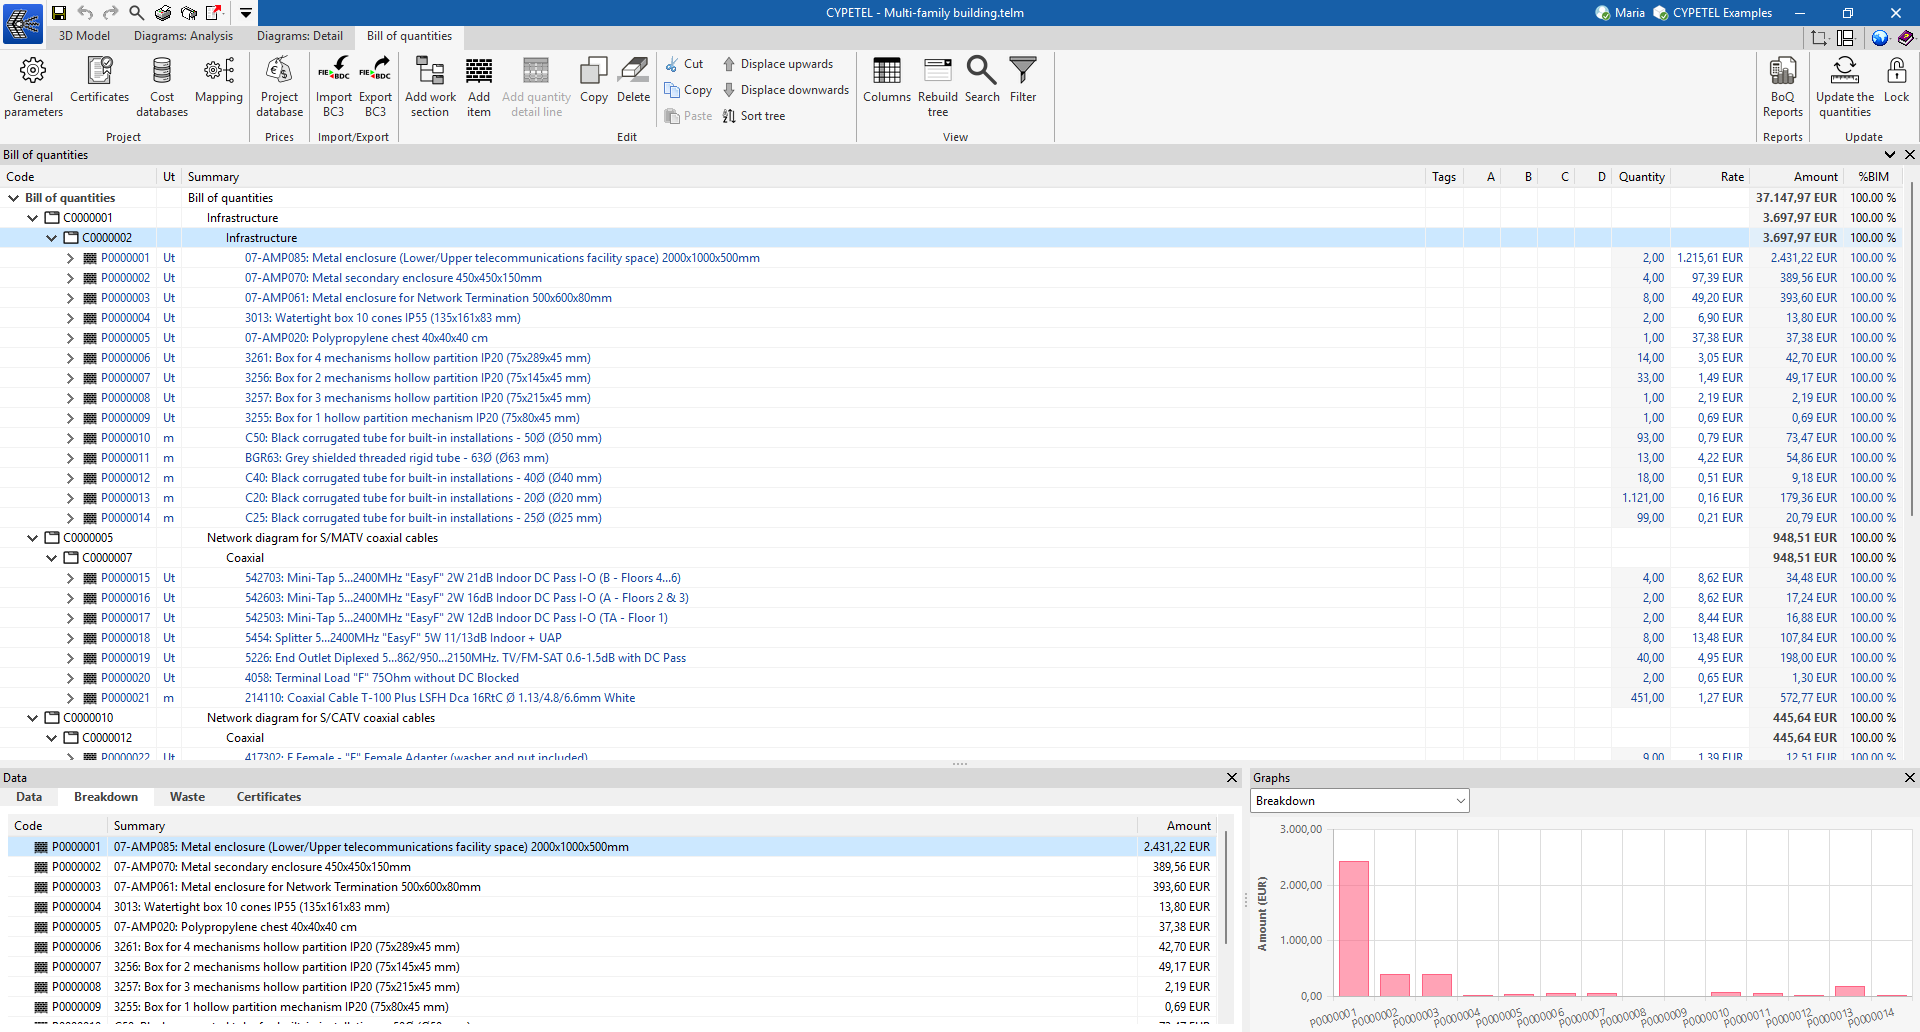This screenshot has height=1032, width=1920.
Task: Rebuild the tree view
Action: 938,86
